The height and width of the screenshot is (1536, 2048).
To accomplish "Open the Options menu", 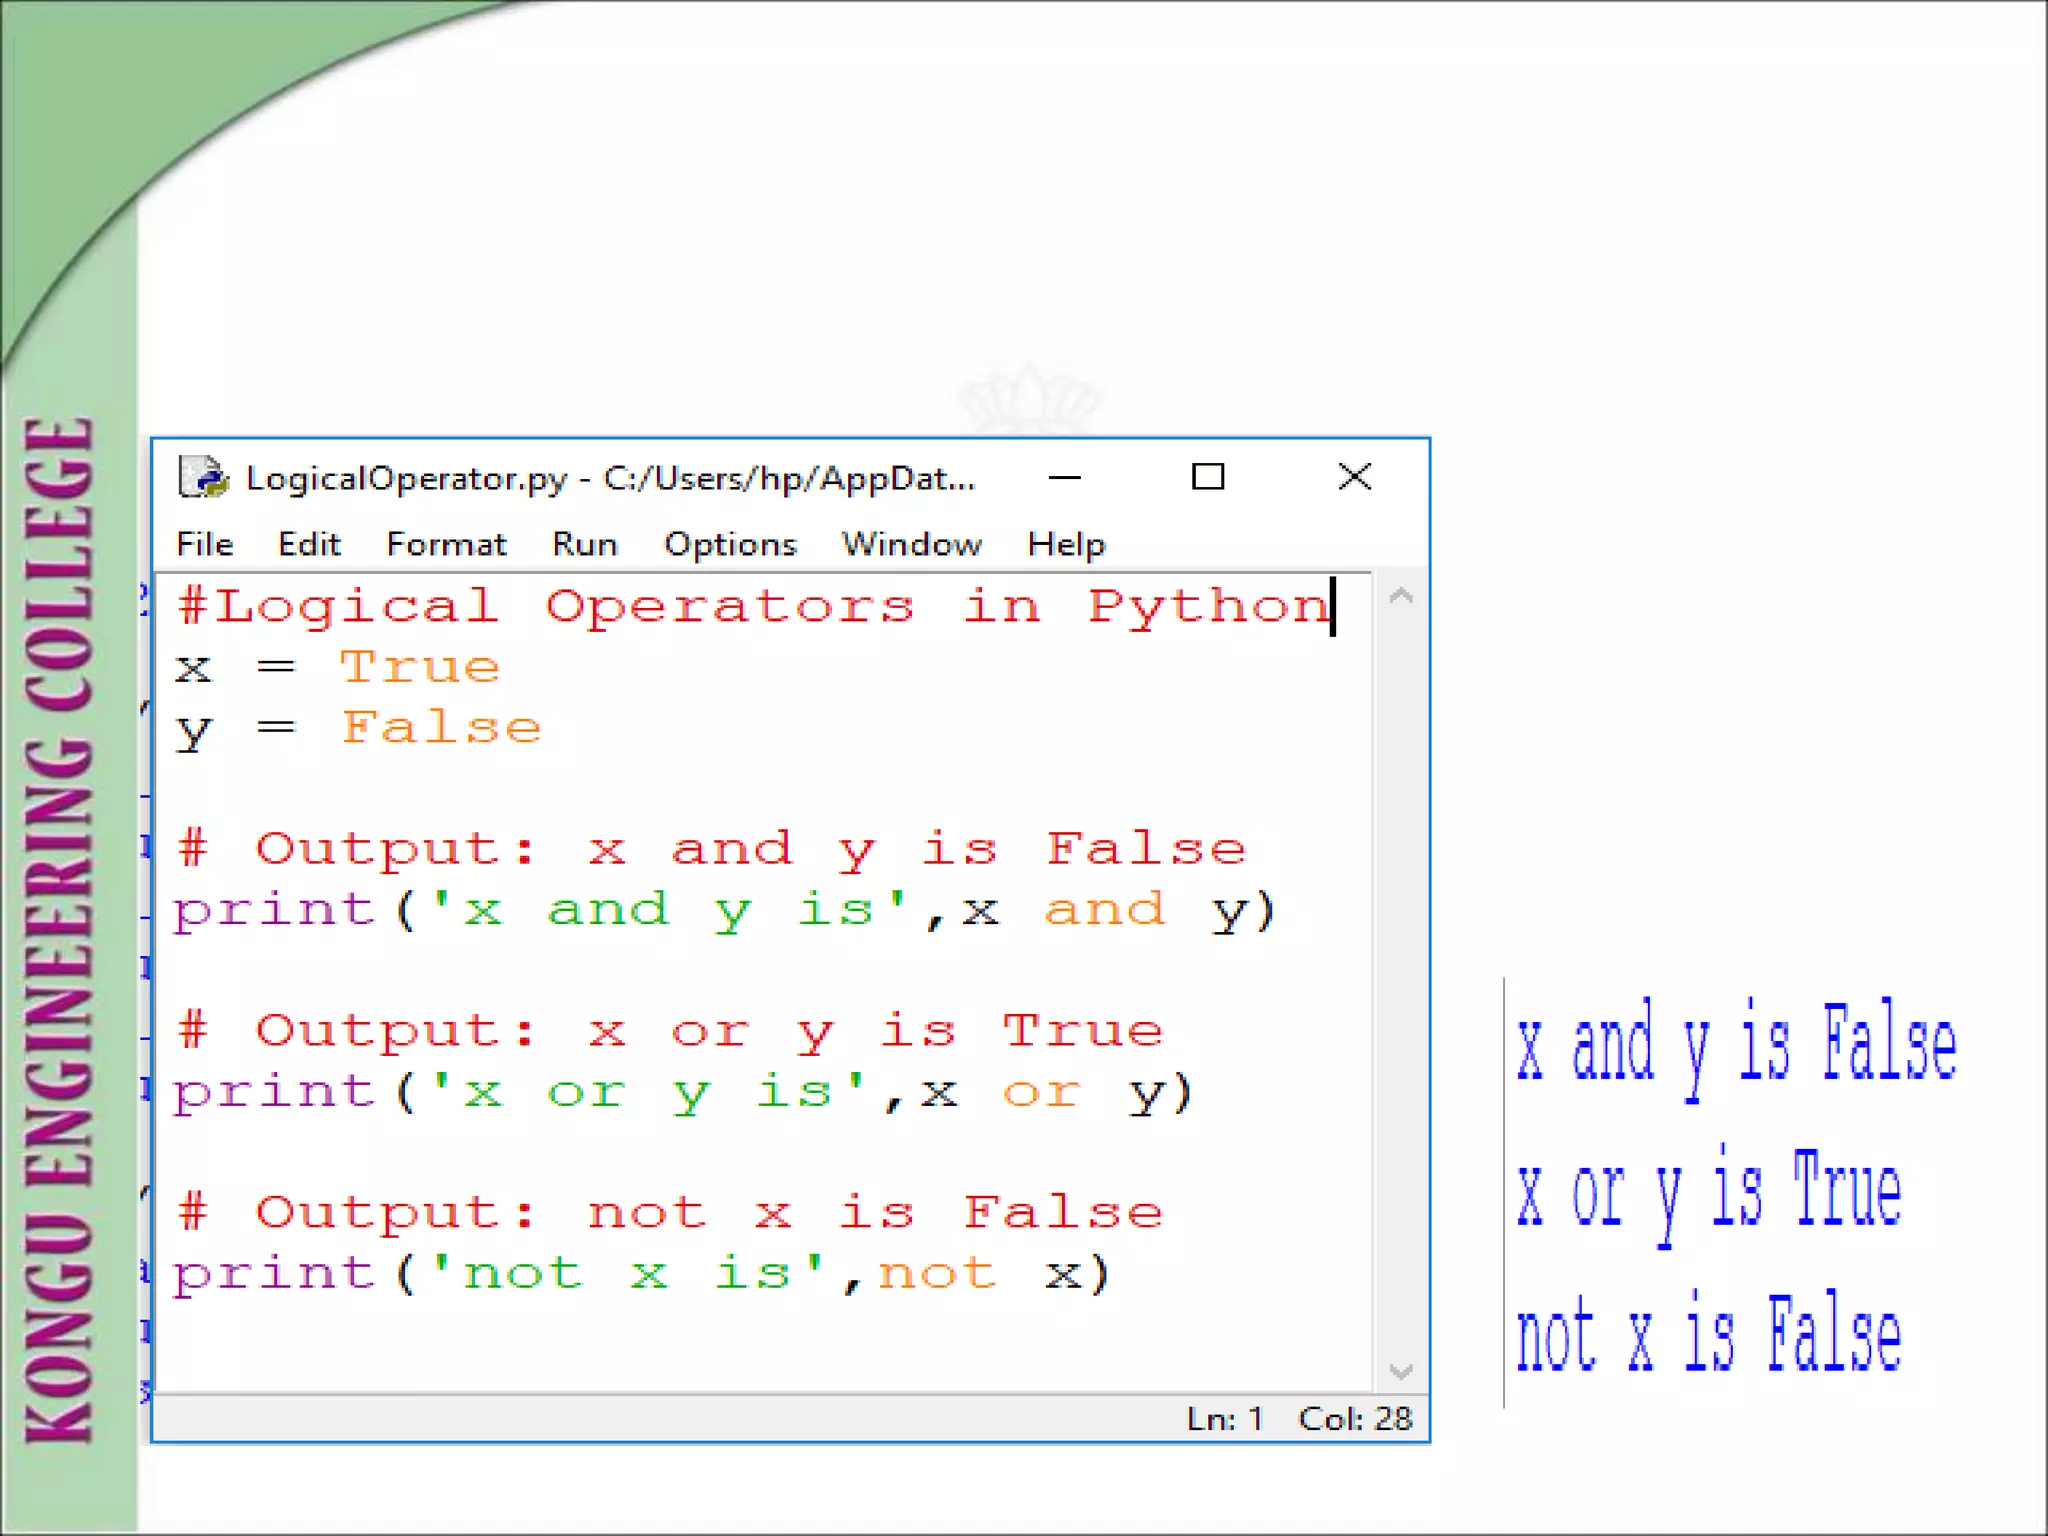I will click(730, 544).
